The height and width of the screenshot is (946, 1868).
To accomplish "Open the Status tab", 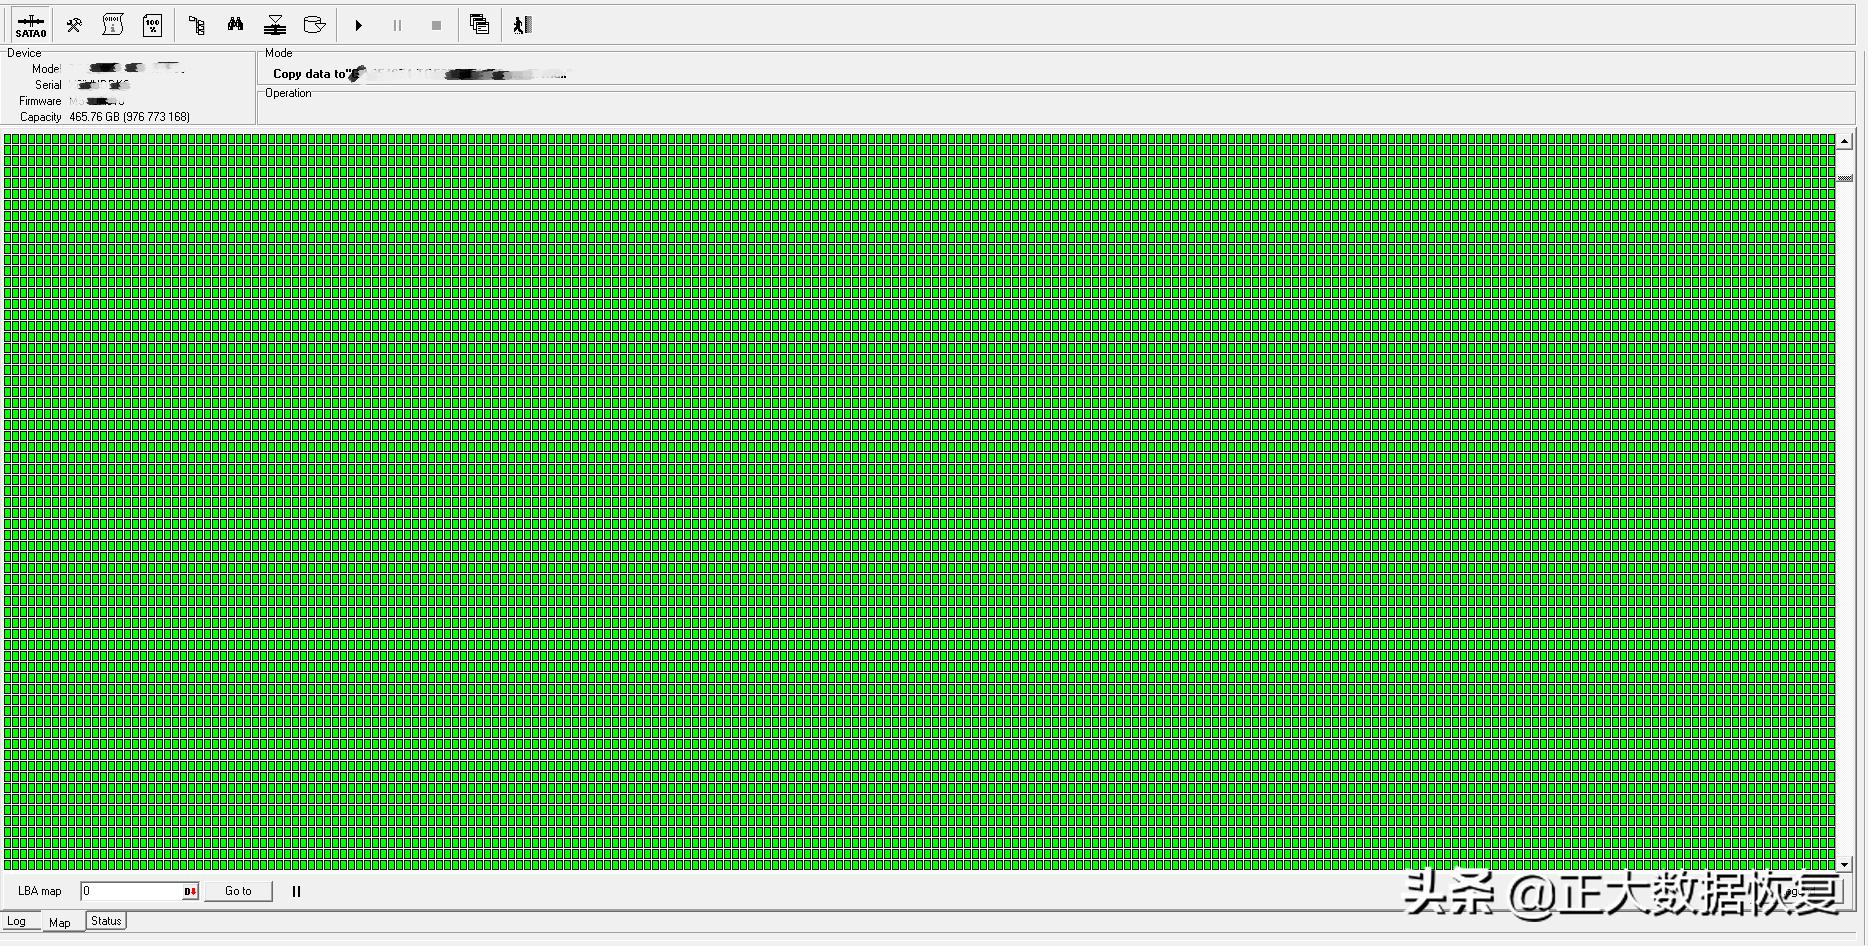I will click(x=106, y=921).
